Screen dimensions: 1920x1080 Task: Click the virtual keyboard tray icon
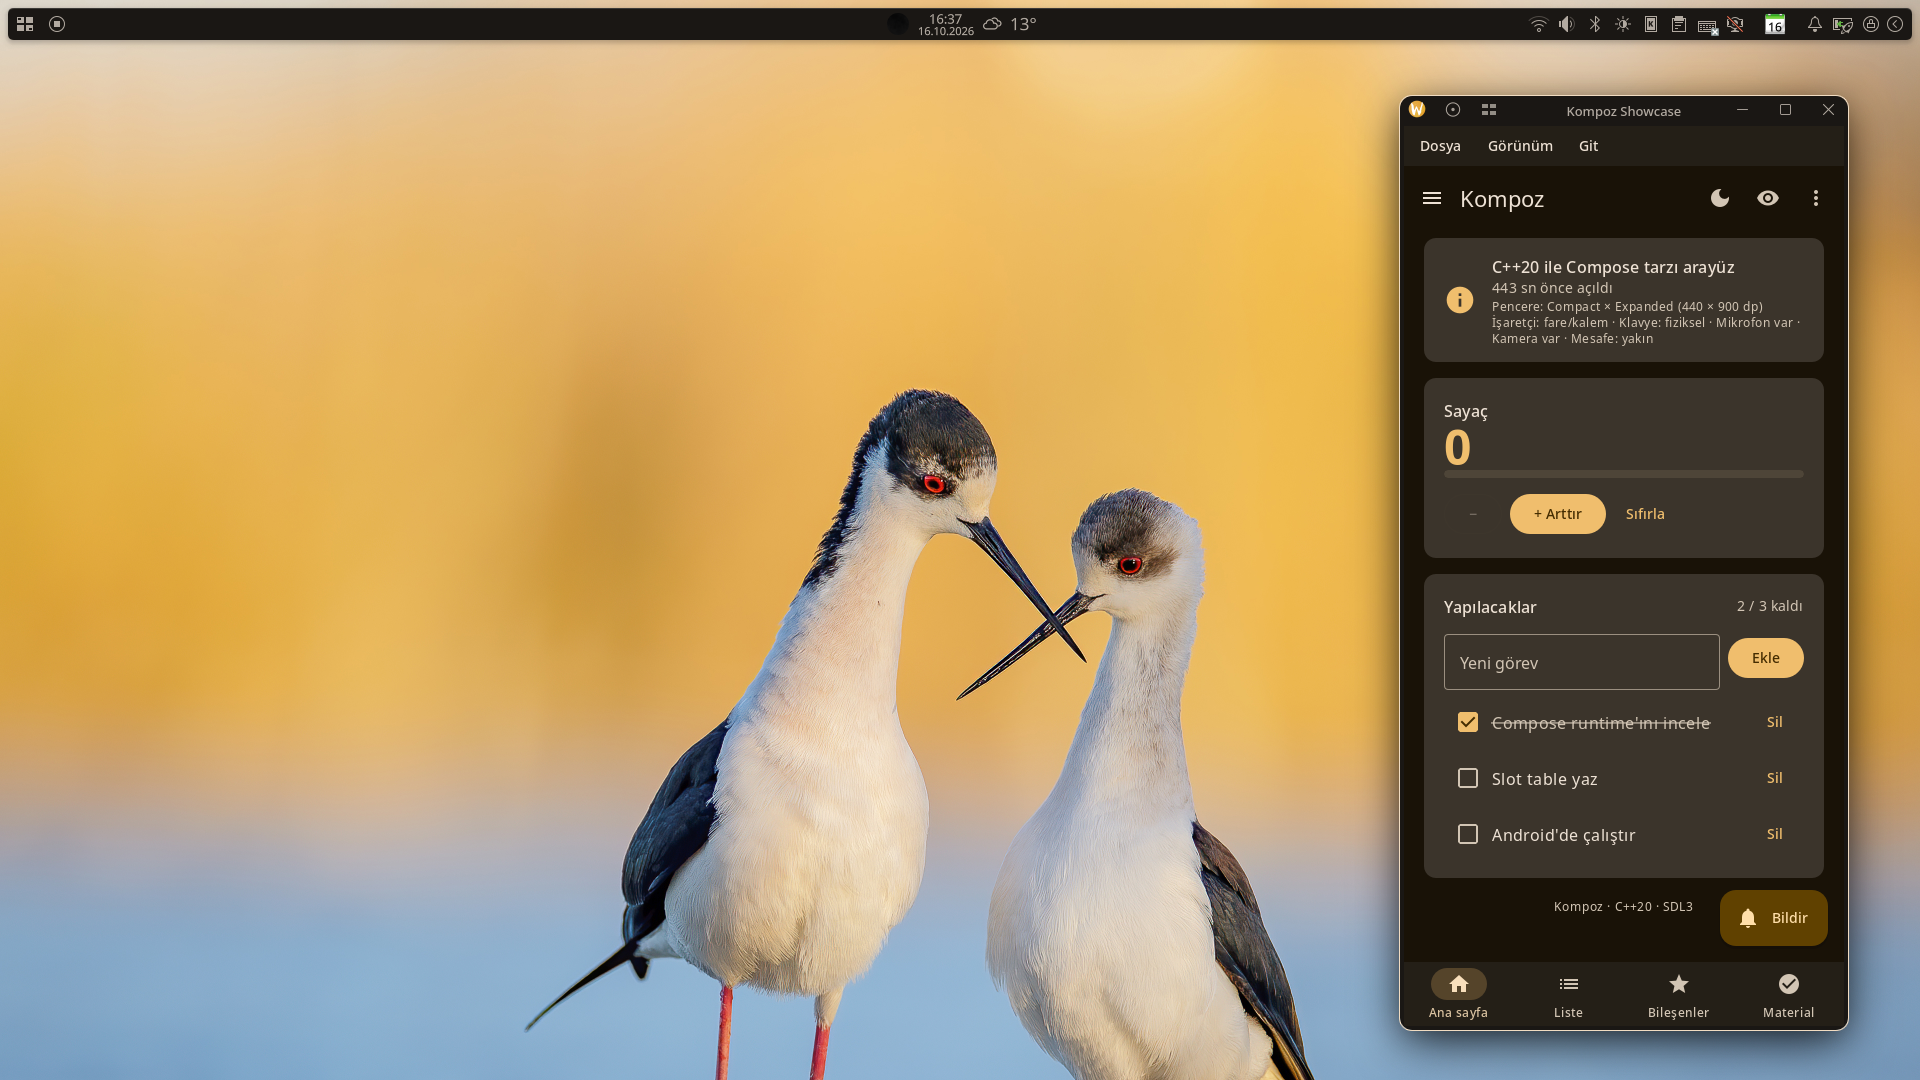coord(1708,26)
